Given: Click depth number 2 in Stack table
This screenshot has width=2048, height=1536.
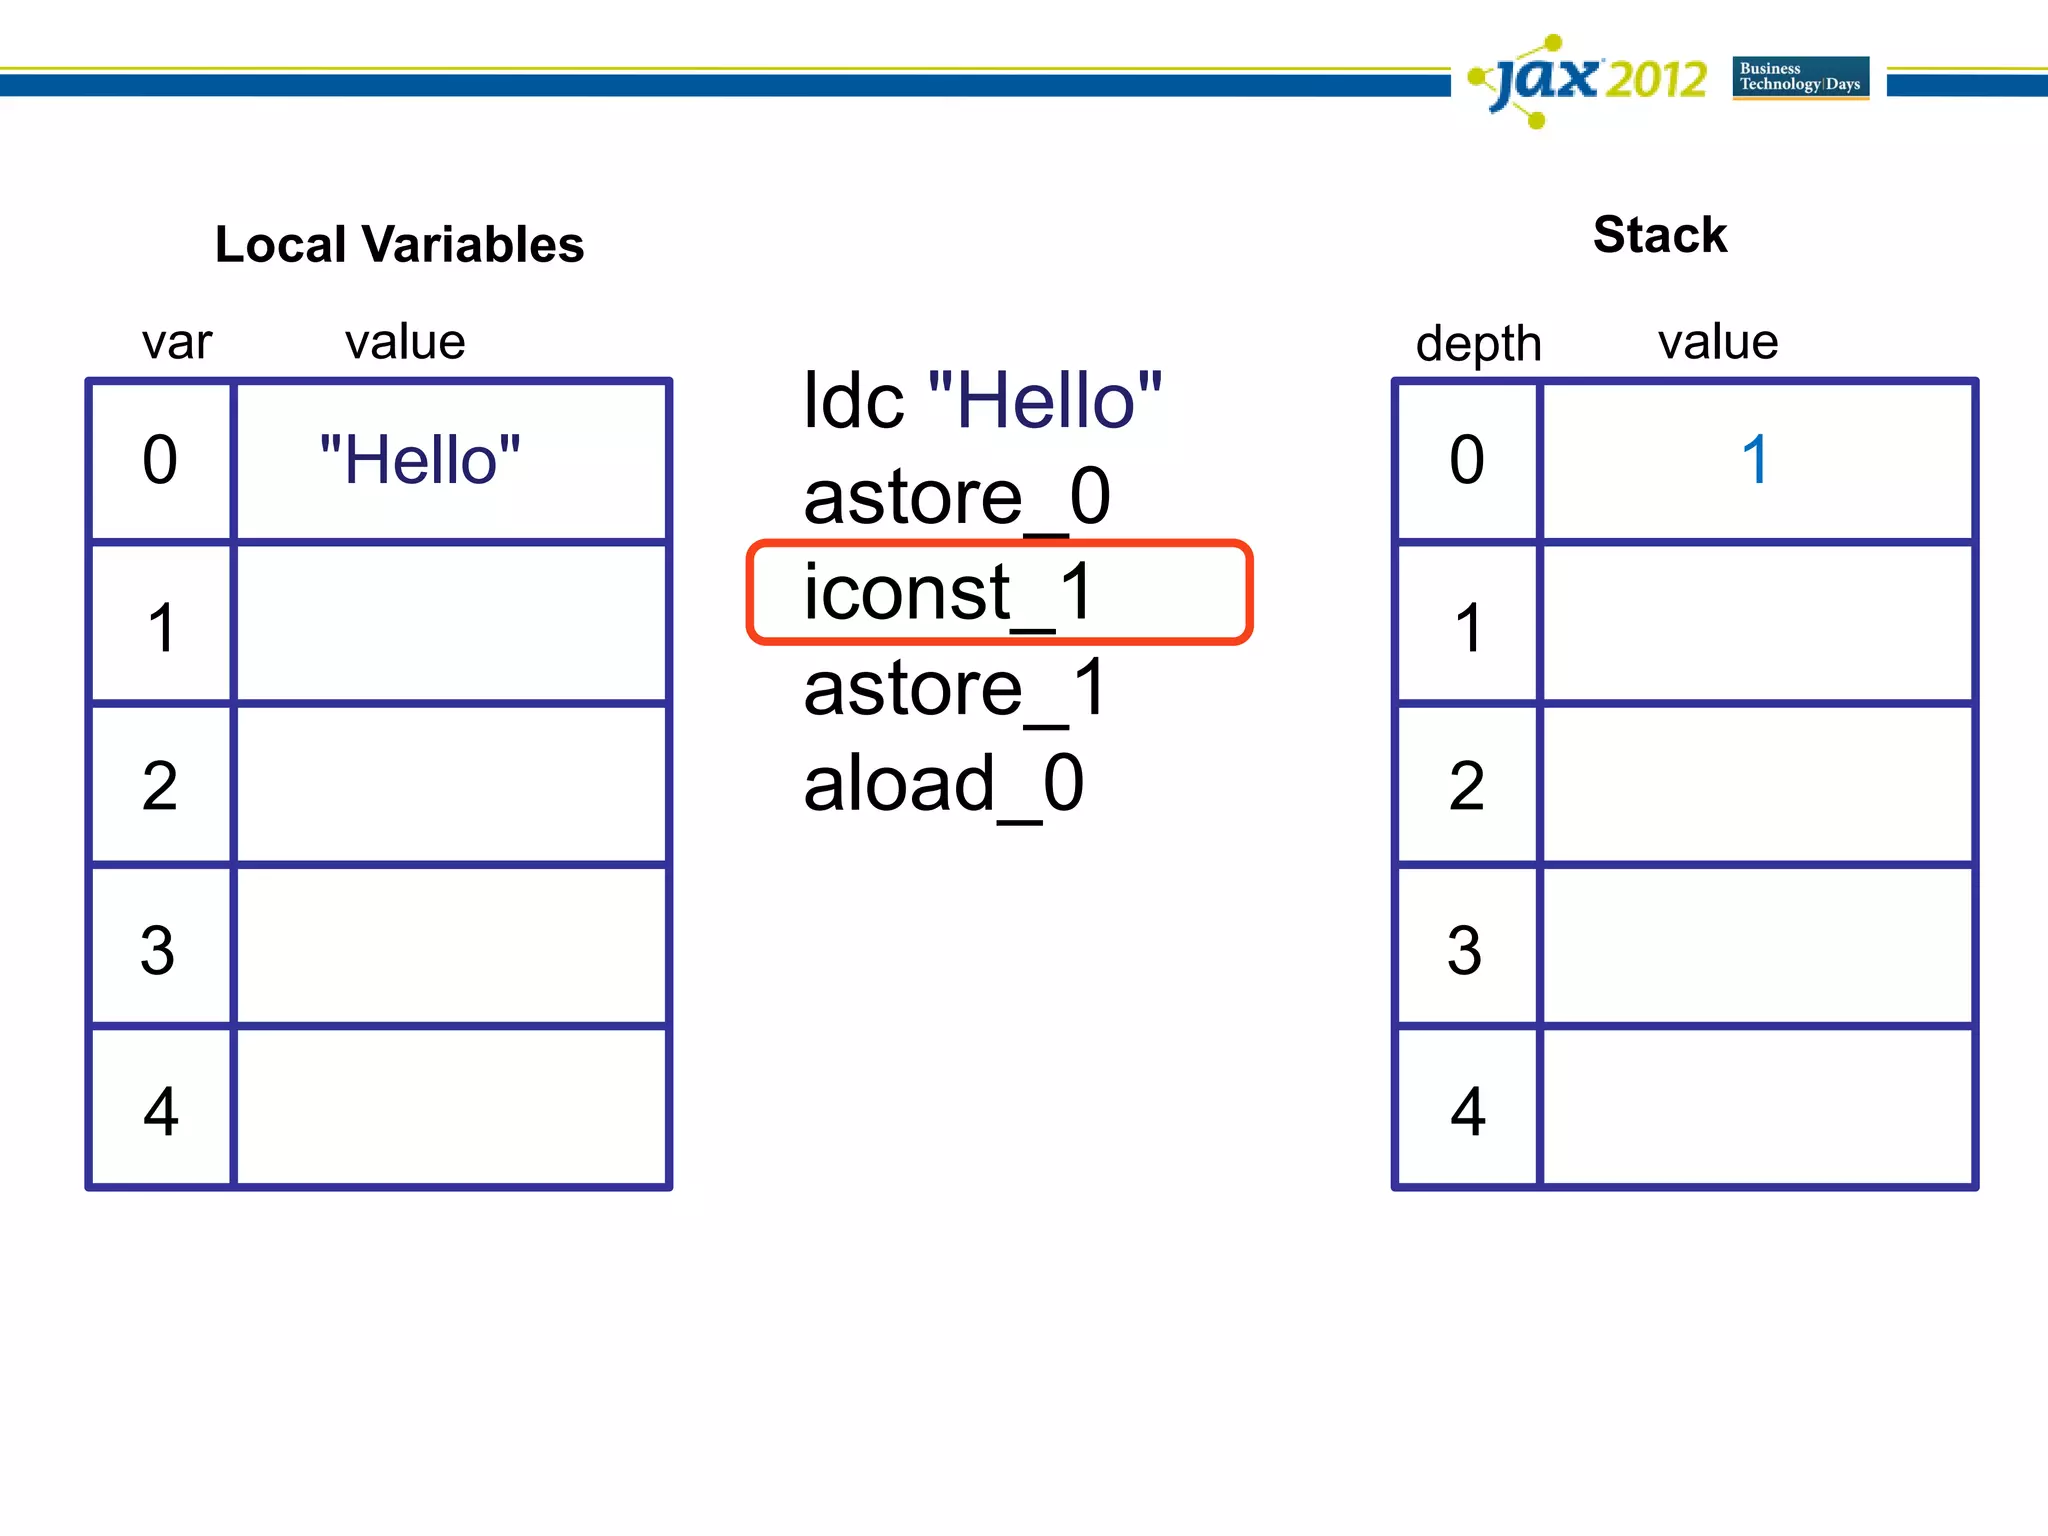Looking at the screenshot, I should (x=1466, y=786).
